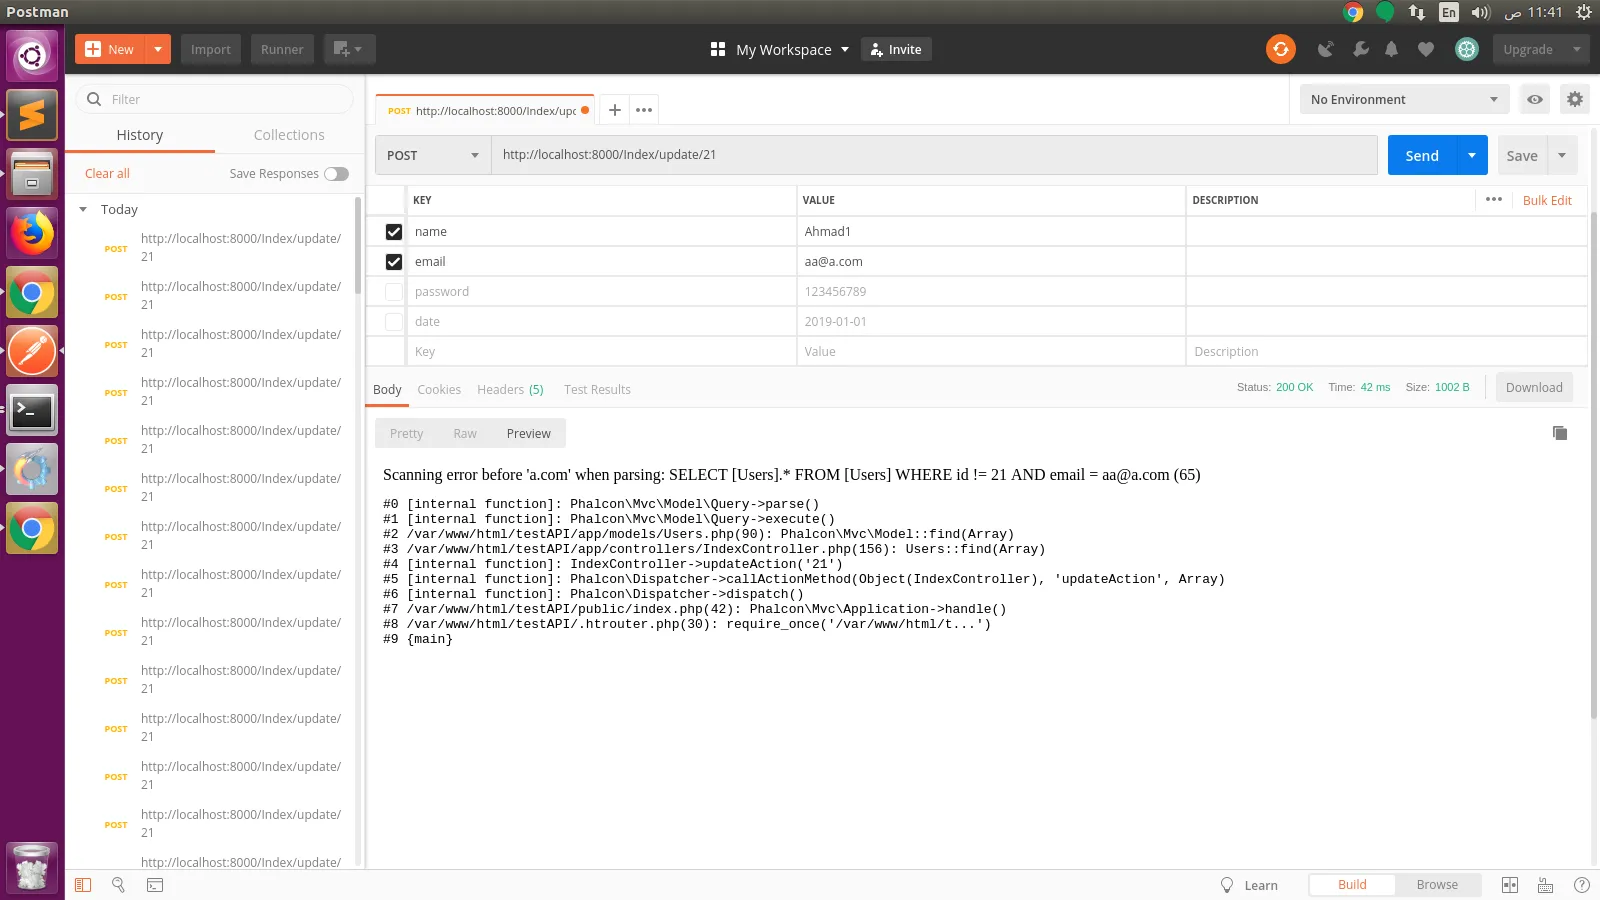
Task: Open the POST method dropdown
Action: click(x=433, y=155)
